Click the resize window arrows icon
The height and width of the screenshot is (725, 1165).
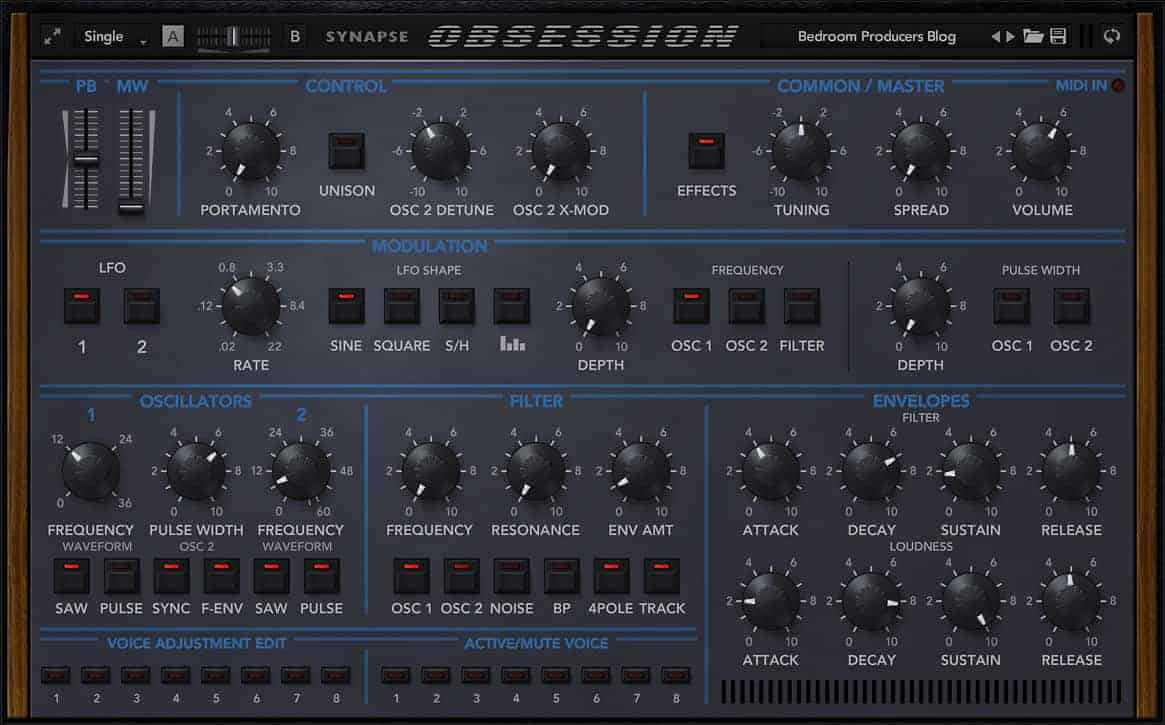click(51, 36)
